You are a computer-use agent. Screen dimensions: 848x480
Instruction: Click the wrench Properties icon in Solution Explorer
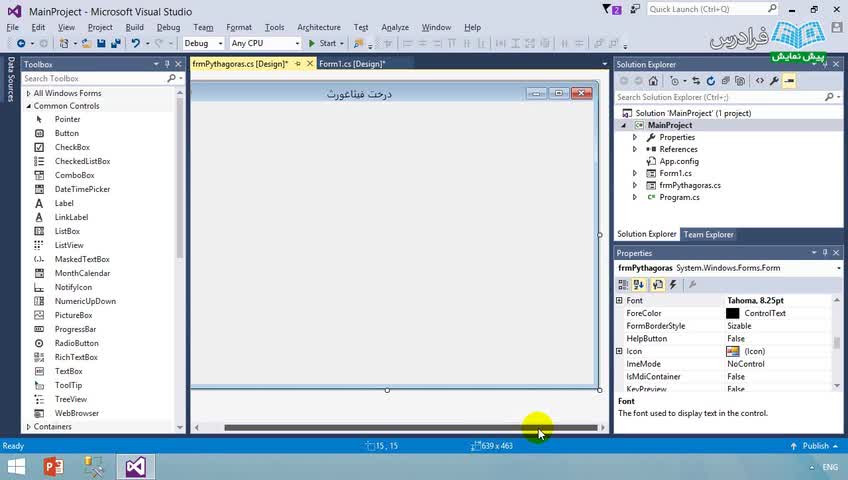click(774, 81)
